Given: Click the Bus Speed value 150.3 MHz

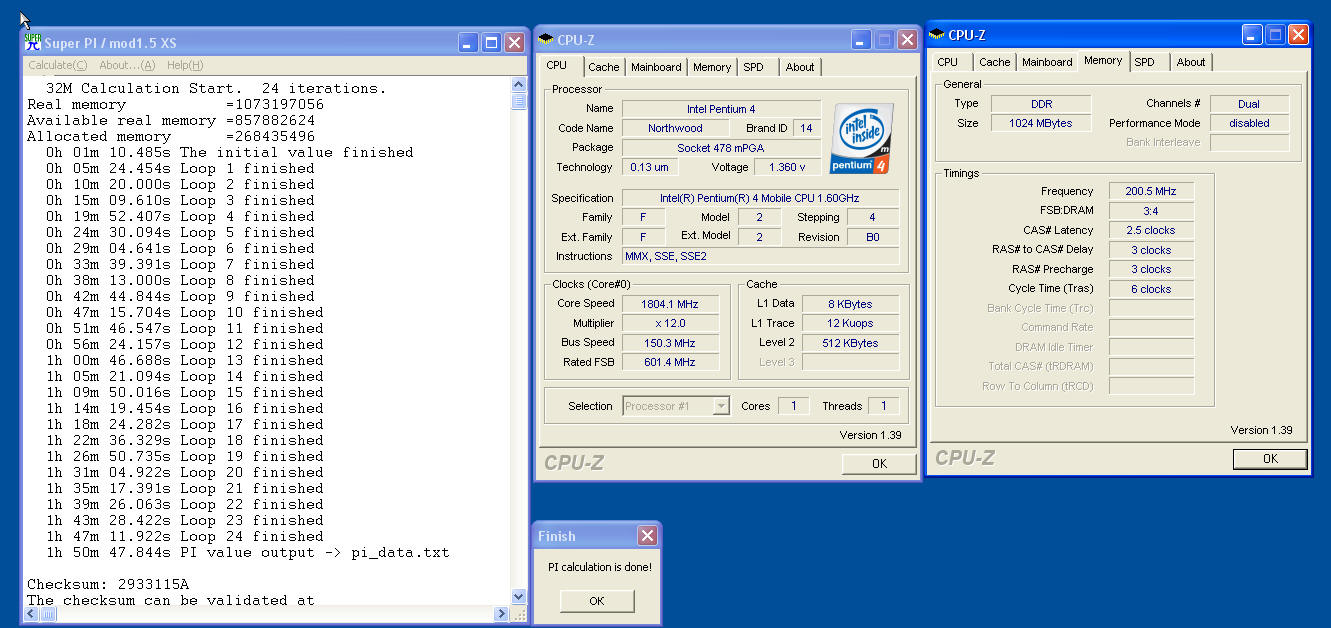Looking at the screenshot, I should 670,343.
